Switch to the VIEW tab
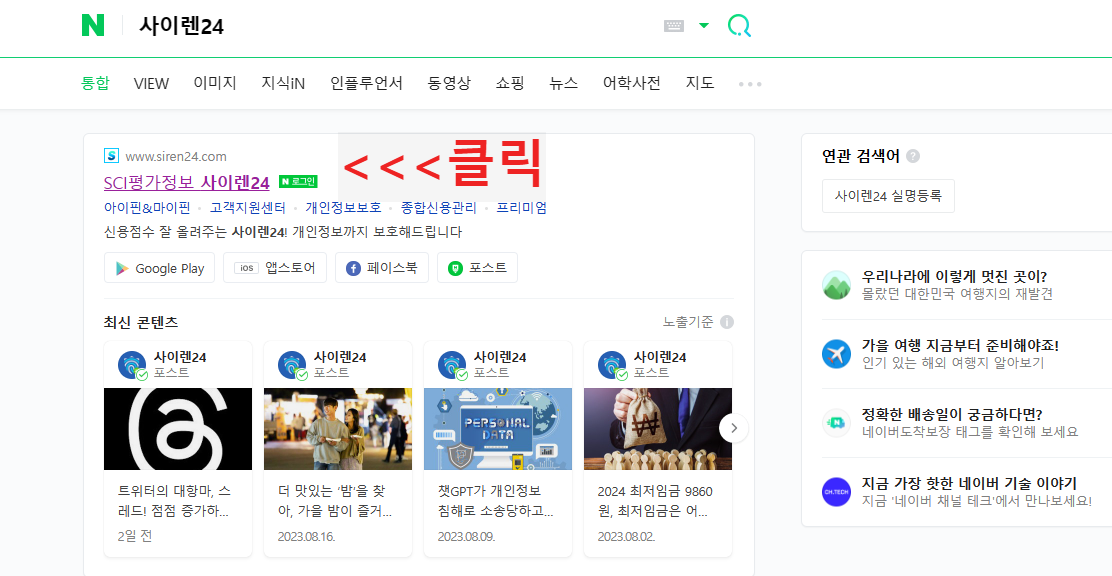 (151, 84)
